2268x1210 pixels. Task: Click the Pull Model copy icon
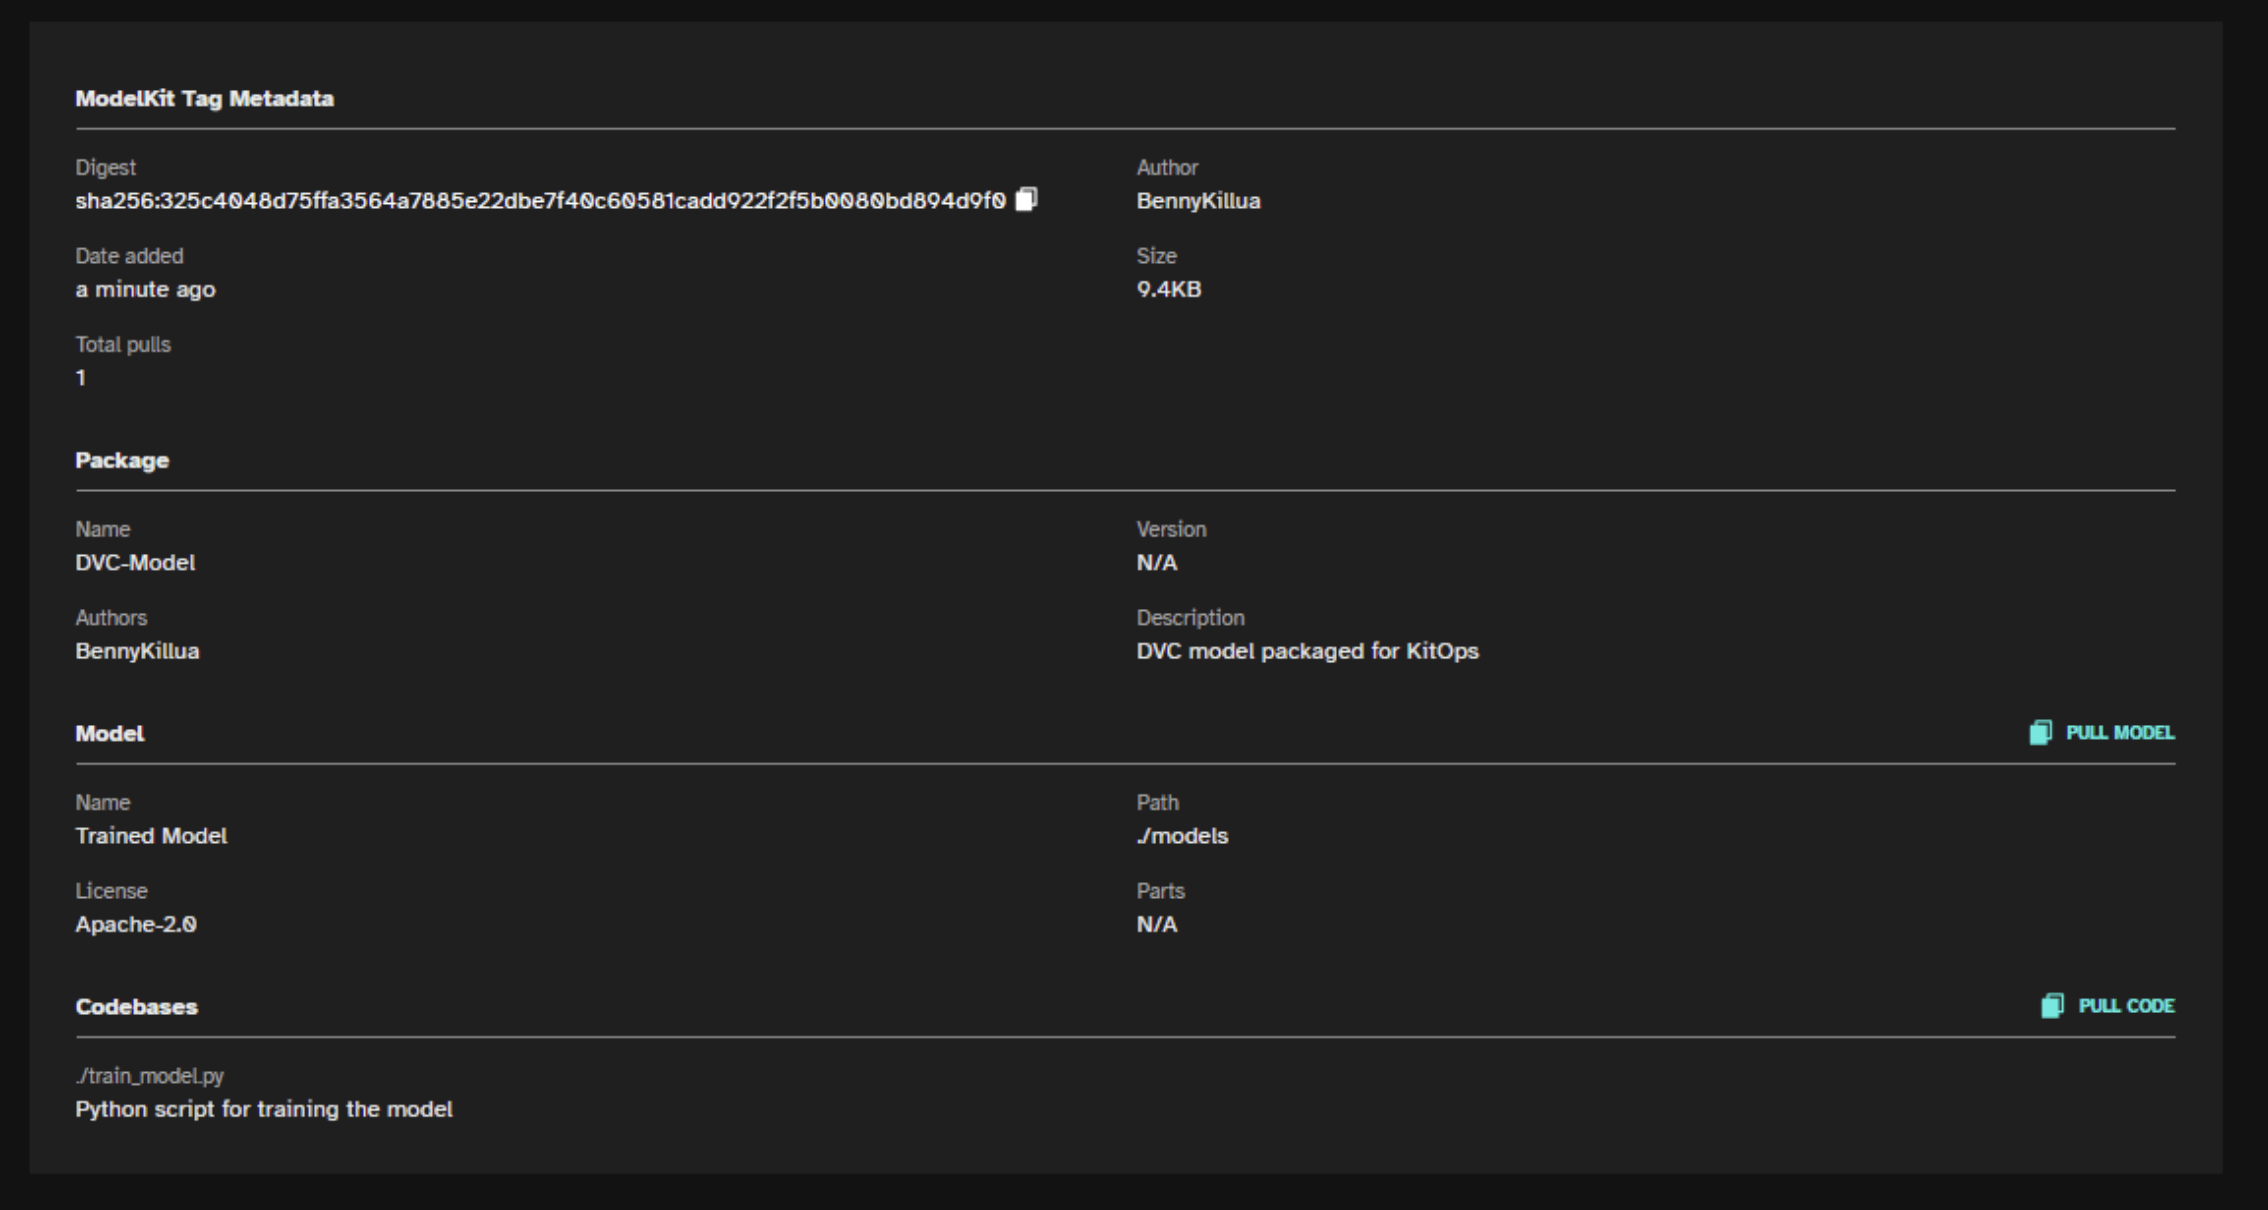[2040, 733]
